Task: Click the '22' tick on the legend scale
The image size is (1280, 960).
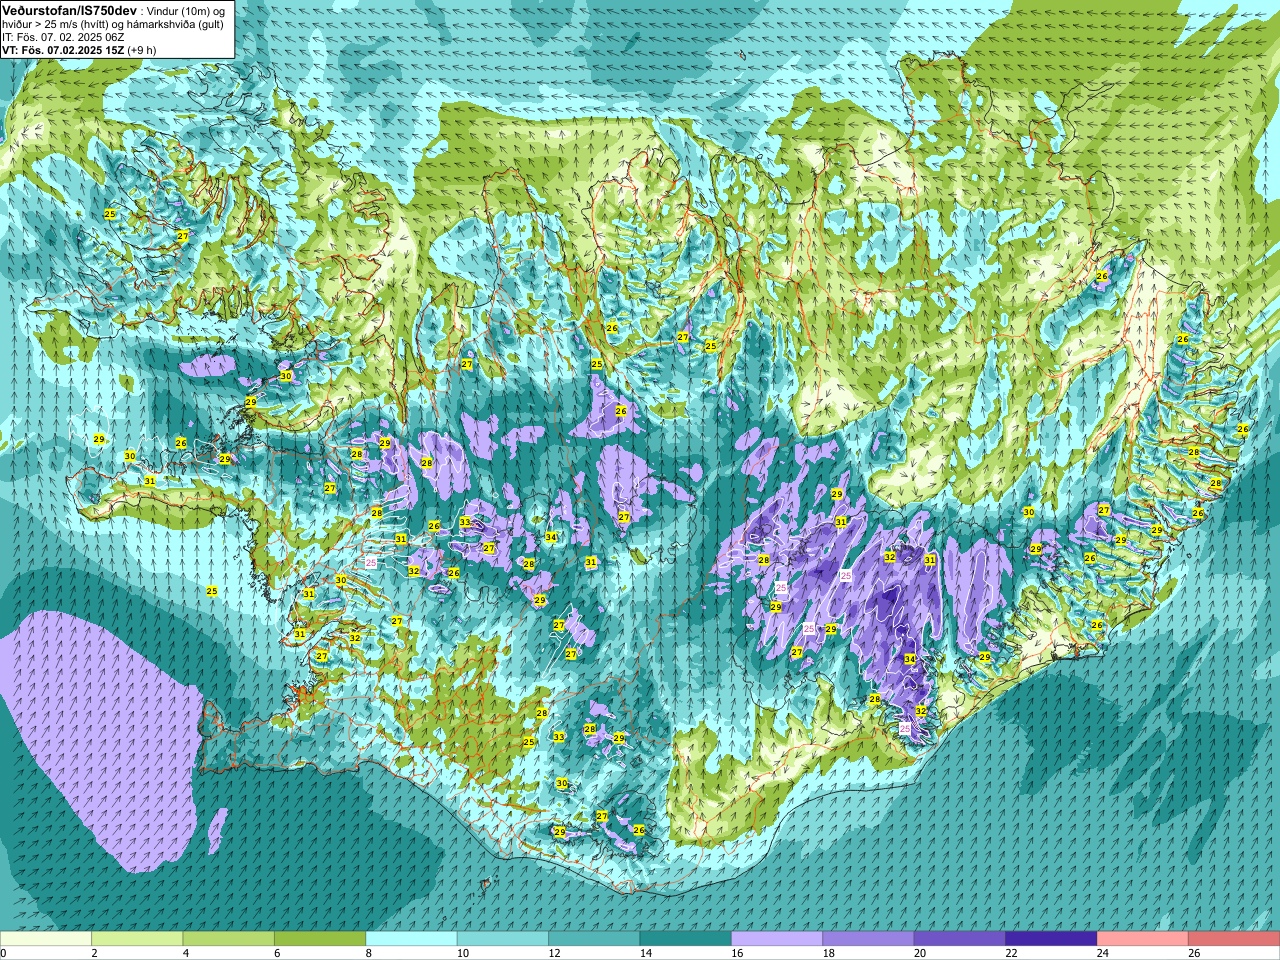Action: pyautogui.click(x=1011, y=953)
